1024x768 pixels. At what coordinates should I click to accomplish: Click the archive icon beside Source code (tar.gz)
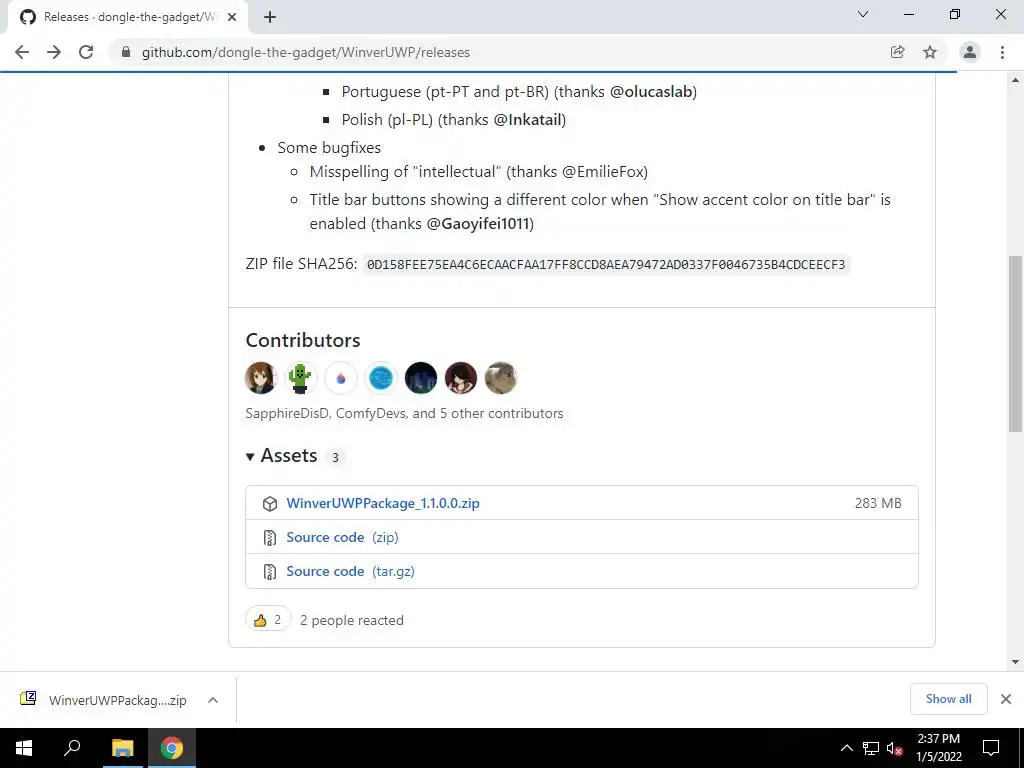coord(270,572)
